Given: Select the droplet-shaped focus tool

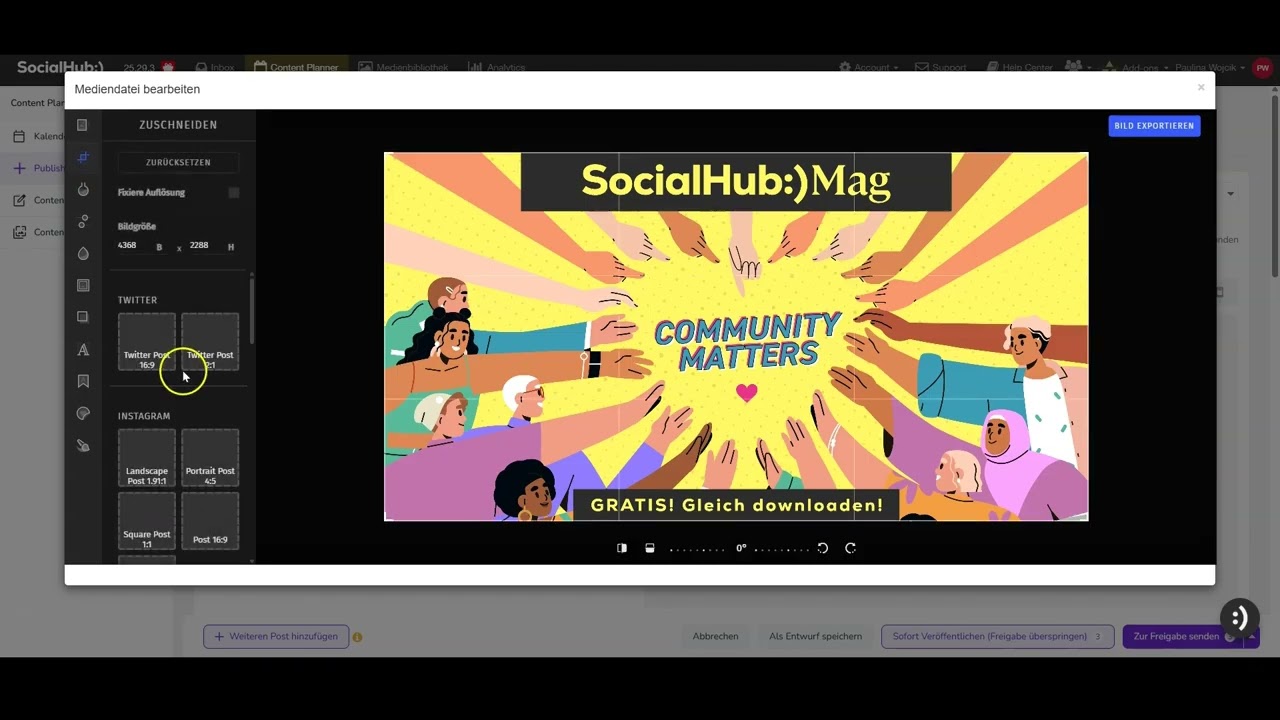Looking at the screenshot, I should [x=83, y=253].
